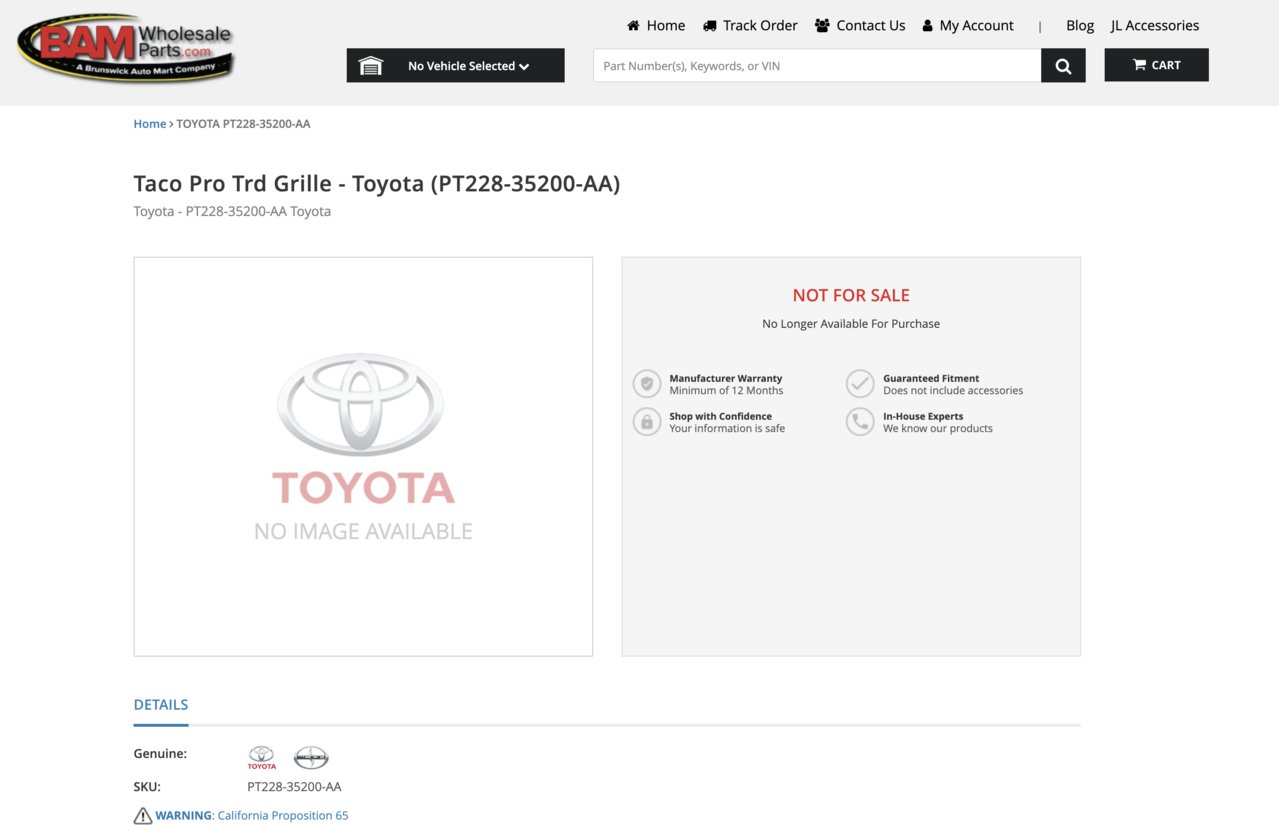
Task: Open the No Vehicle Selected dropdown
Action: (456, 66)
